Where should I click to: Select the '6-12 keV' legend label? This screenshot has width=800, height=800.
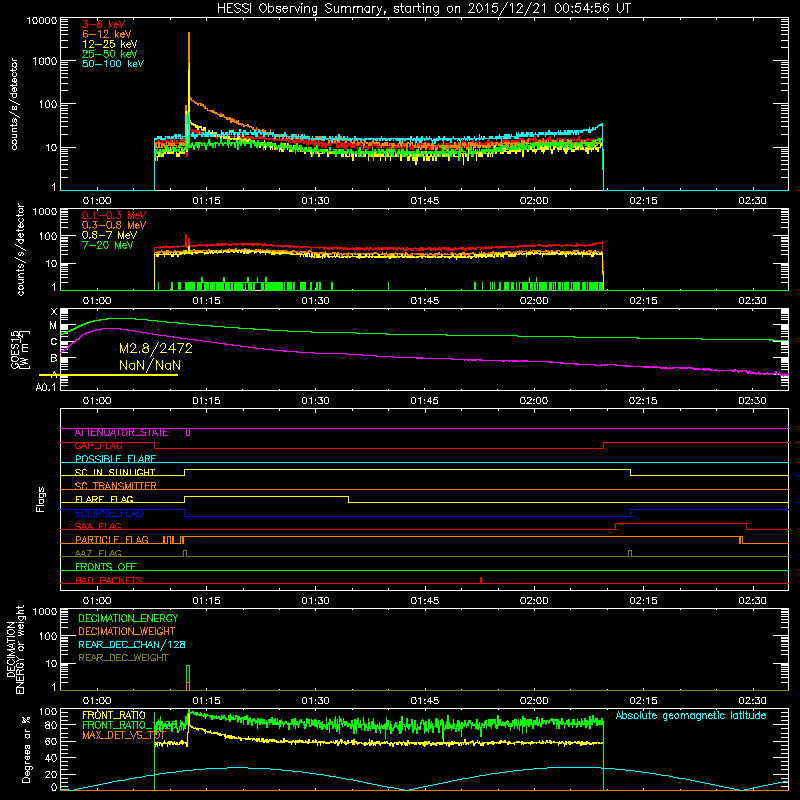[x=107, y=34]
